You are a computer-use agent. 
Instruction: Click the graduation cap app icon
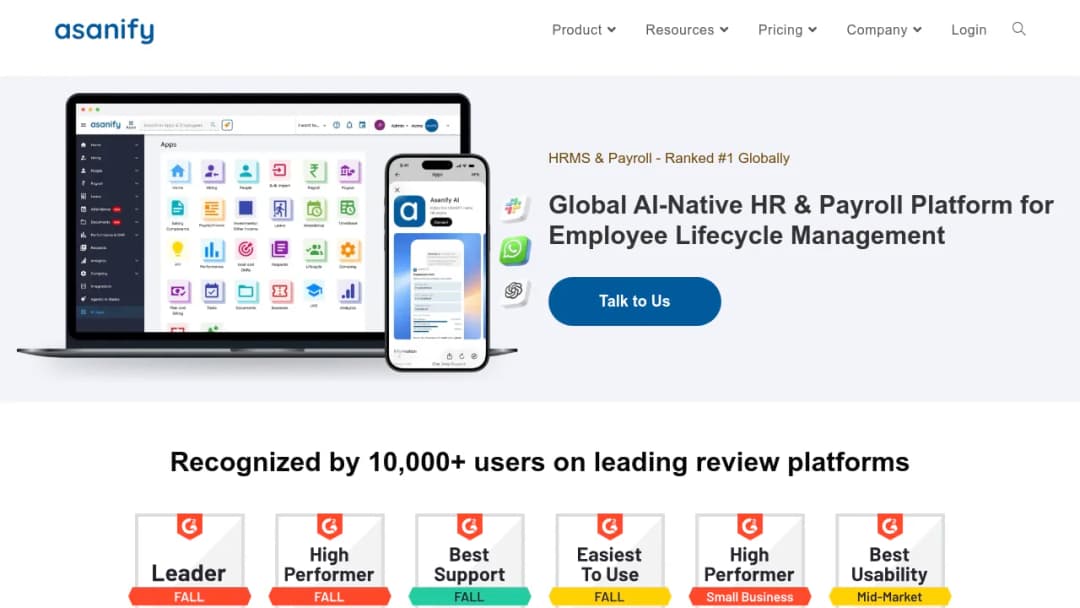(314, 291)
